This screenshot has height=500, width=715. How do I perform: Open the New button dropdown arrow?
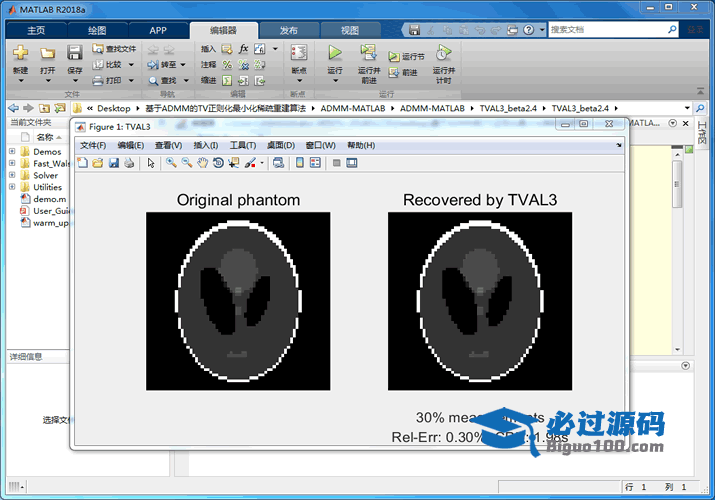click(21, 81)
